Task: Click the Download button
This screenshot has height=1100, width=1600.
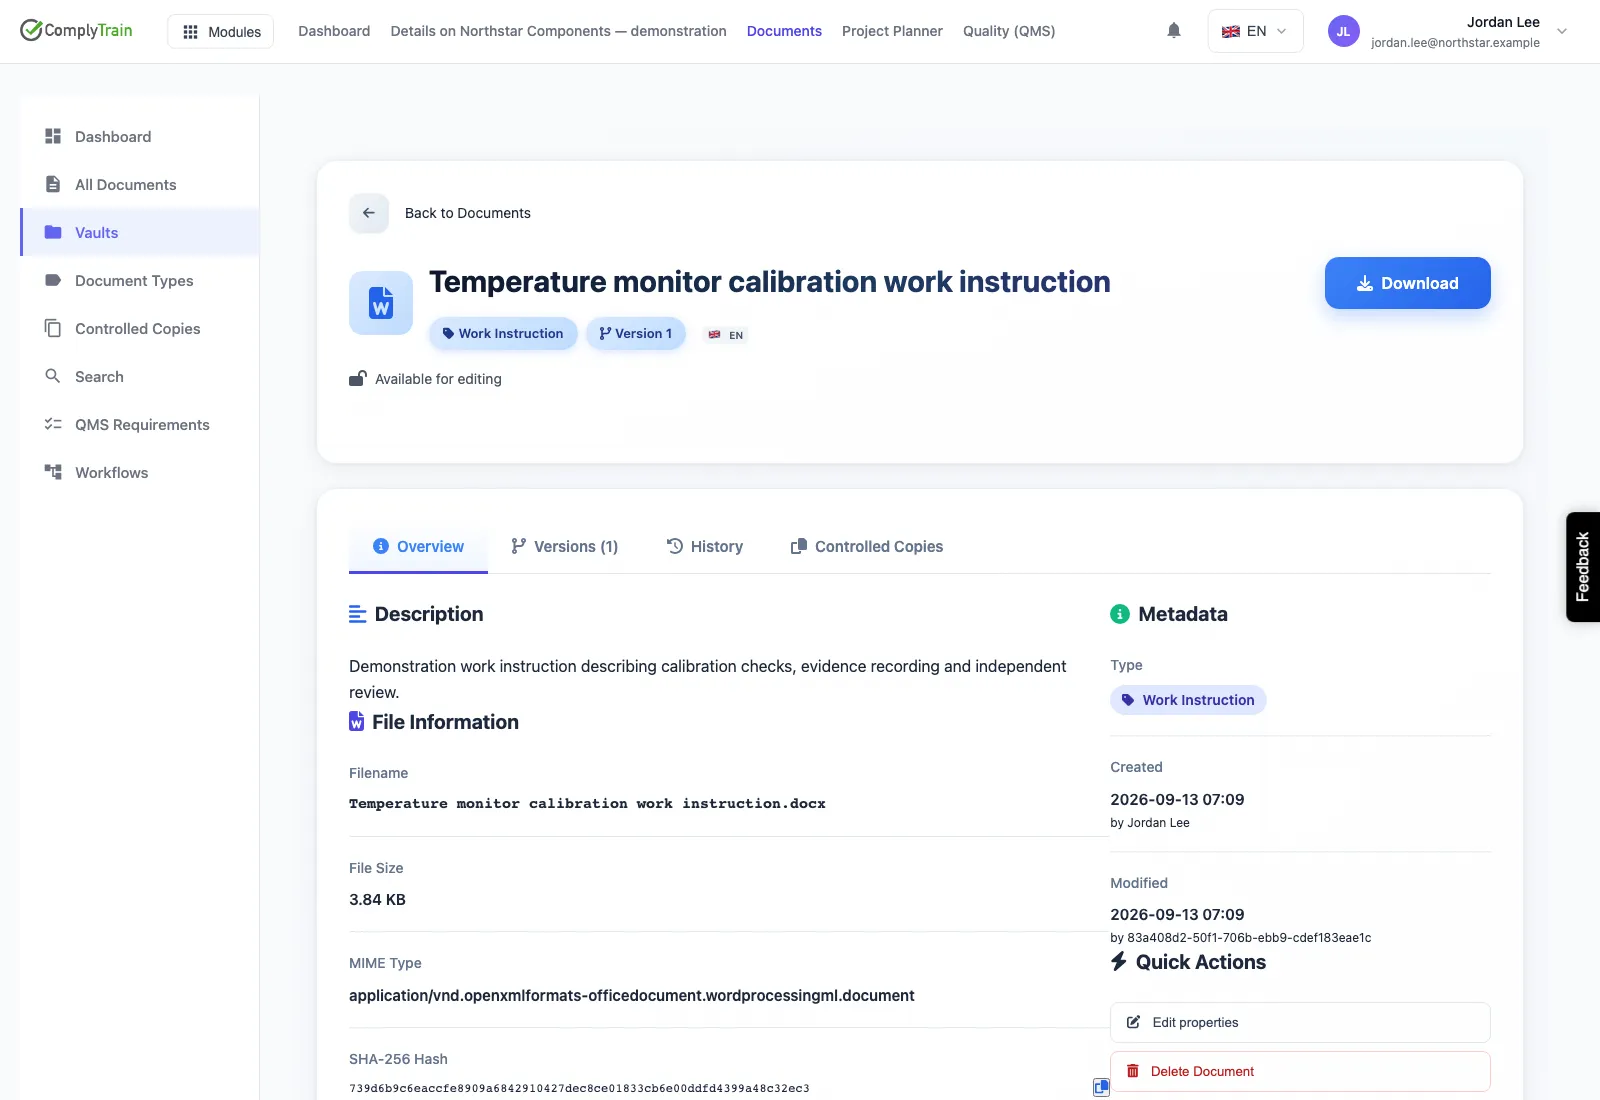Action: [x=1407, y=283]
